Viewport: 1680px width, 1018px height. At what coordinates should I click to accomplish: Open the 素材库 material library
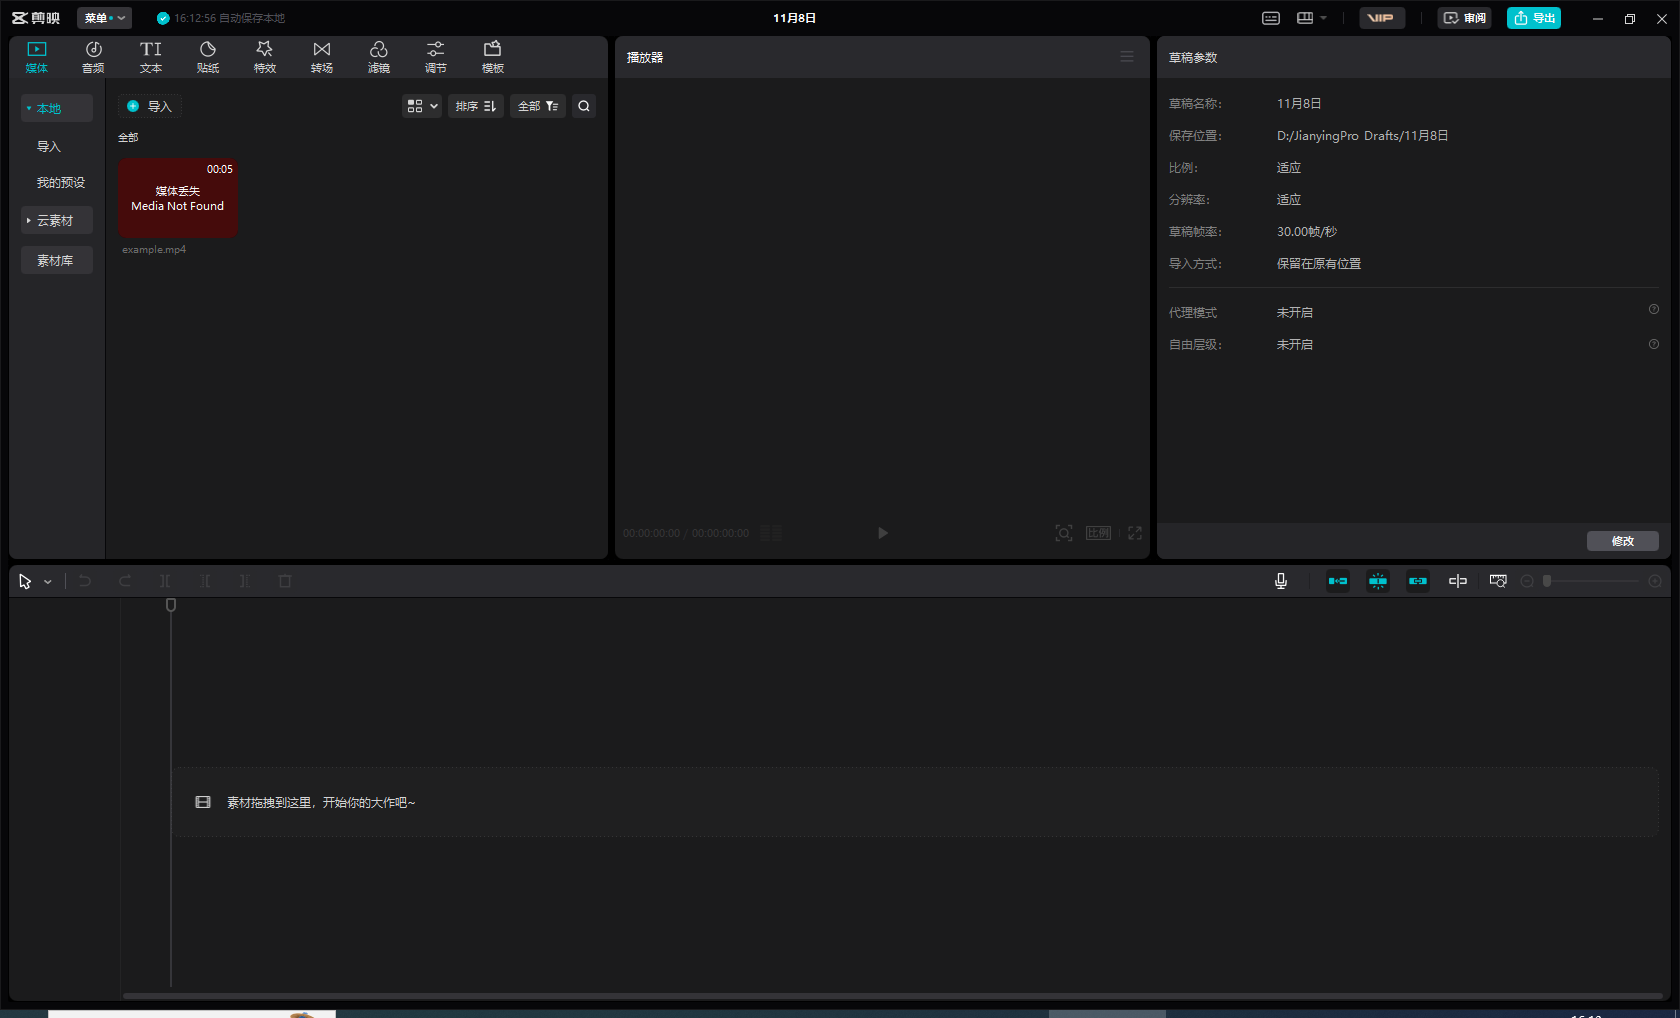[x=57, y=260]
